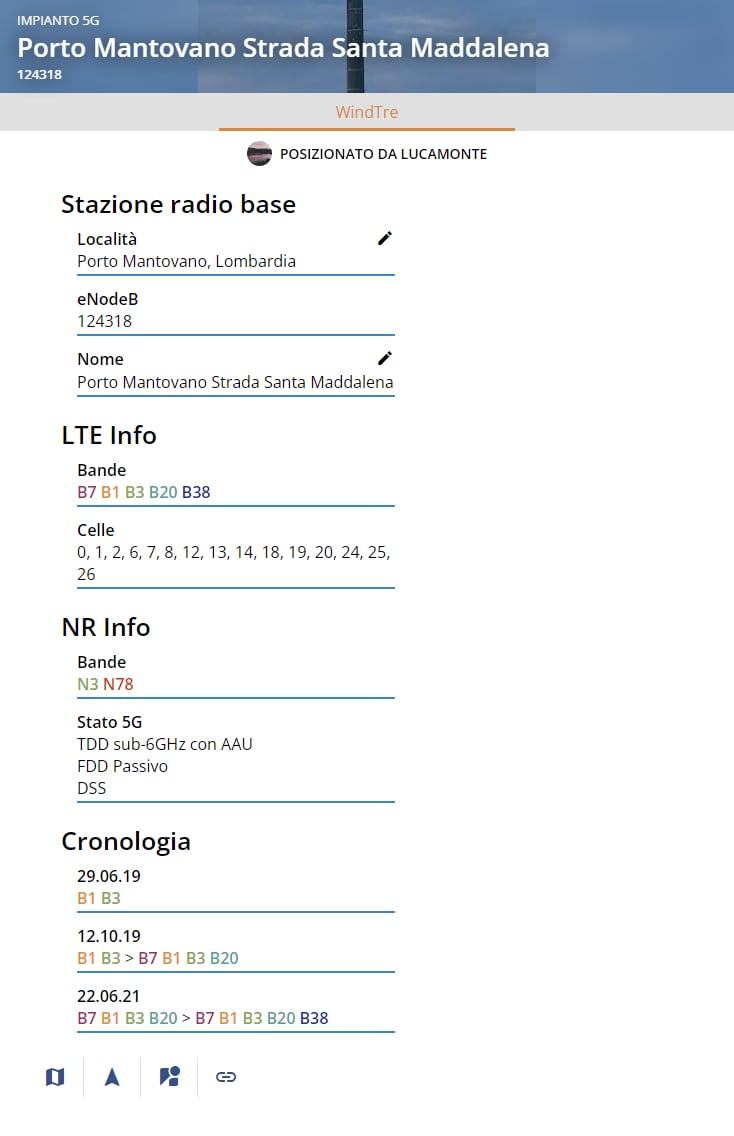This screenshot has width=734, height=1136.
Task: Click the Posizionato da Lucamonte label
Action: pyautogui.click(x=383, y=154)
